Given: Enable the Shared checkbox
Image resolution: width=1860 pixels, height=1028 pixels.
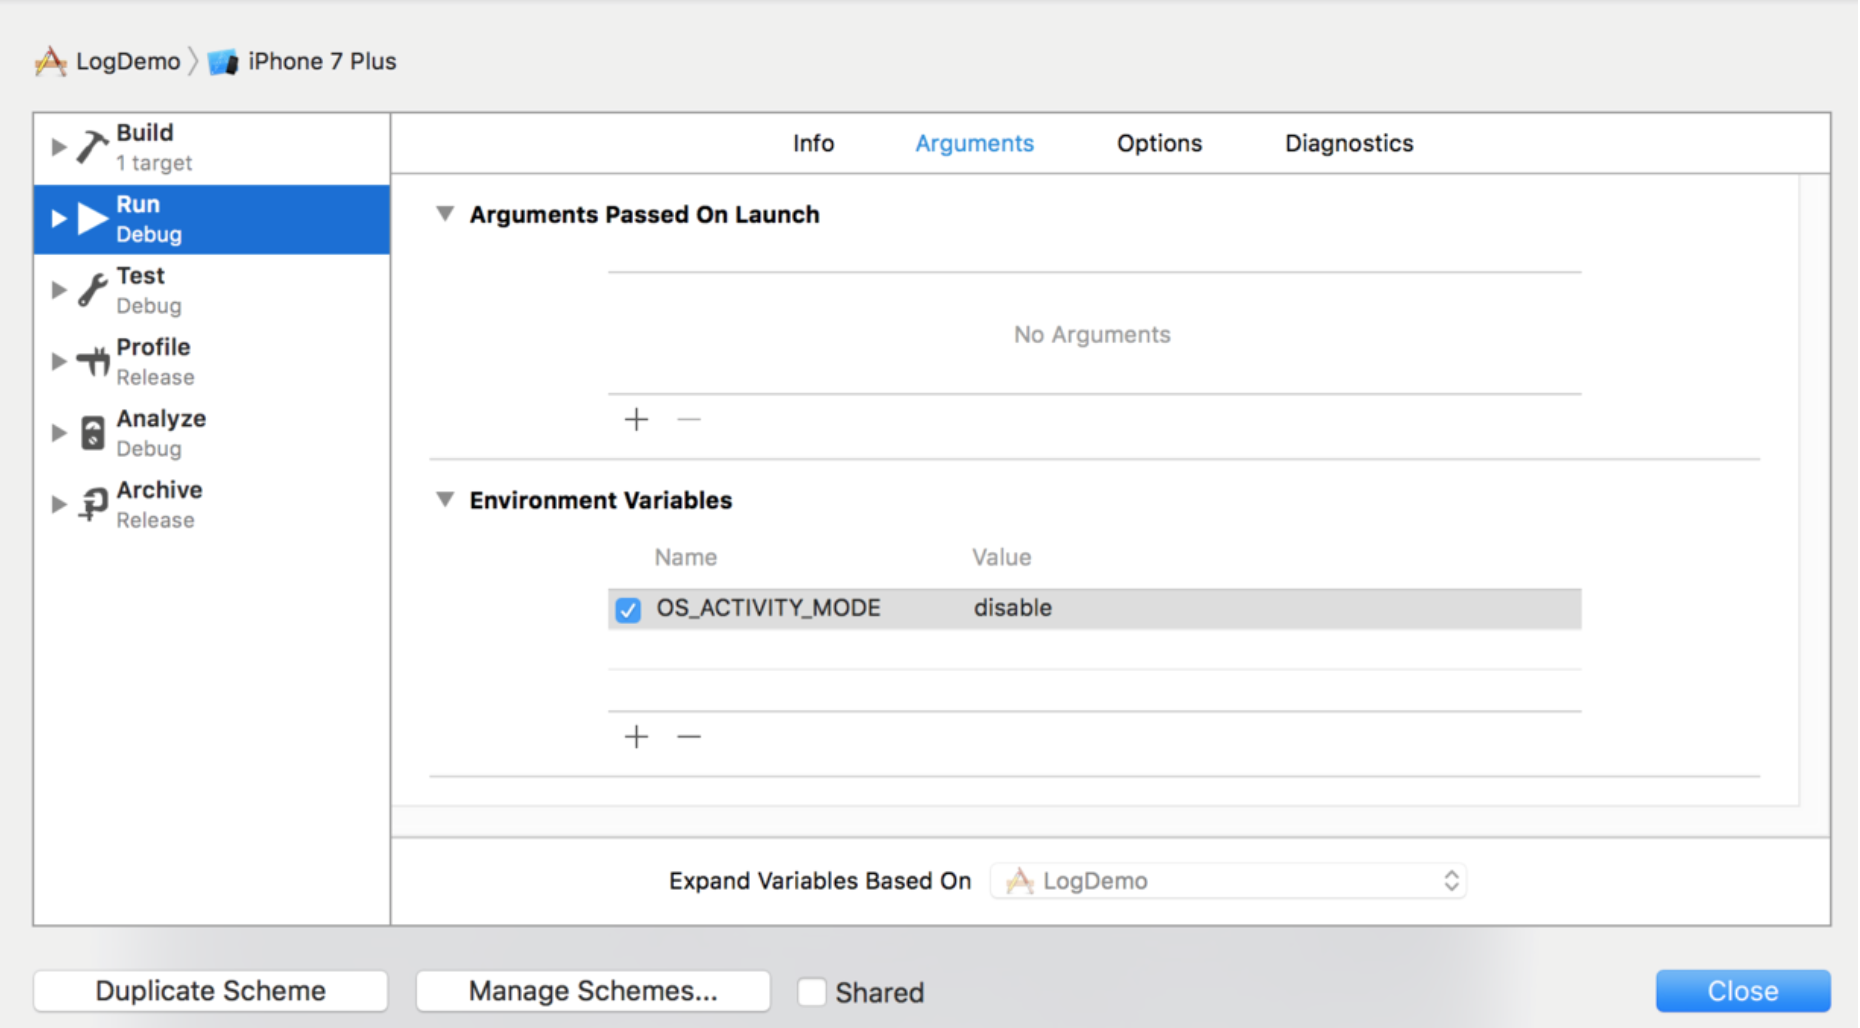Looking at the screenshot, I should 812,992.
